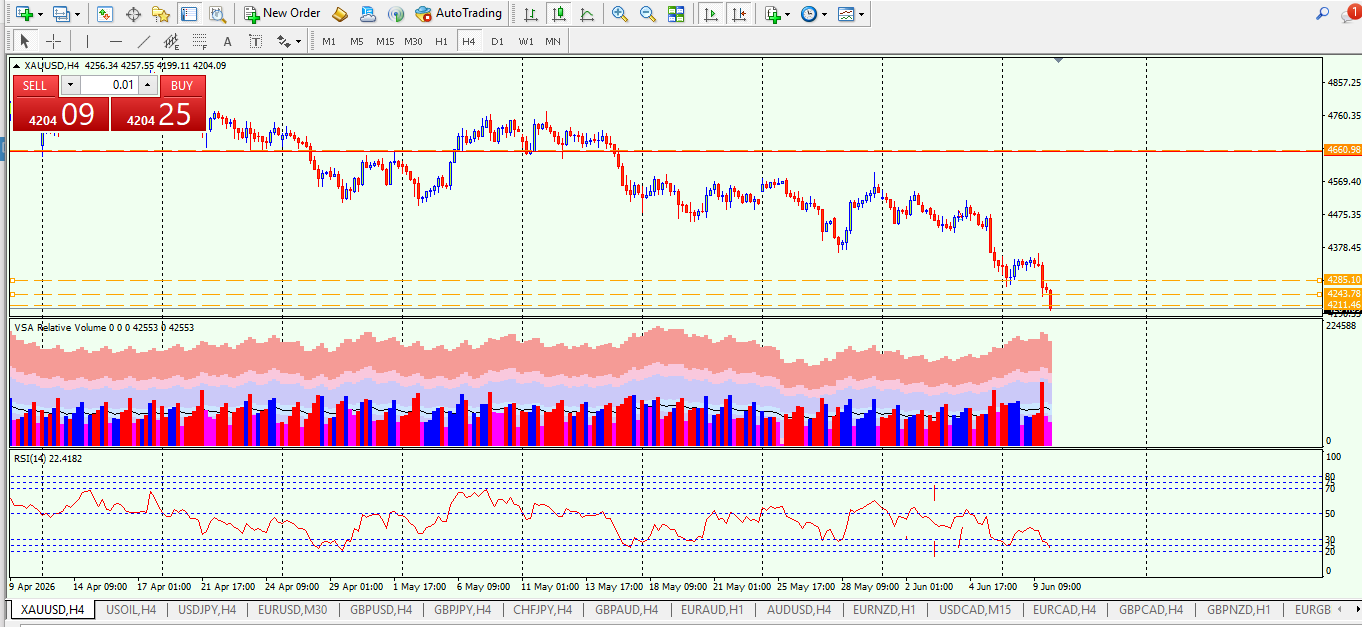Switch timeframe to D1
Viewport: 1362px width, 627px height.
pos(497,41)
